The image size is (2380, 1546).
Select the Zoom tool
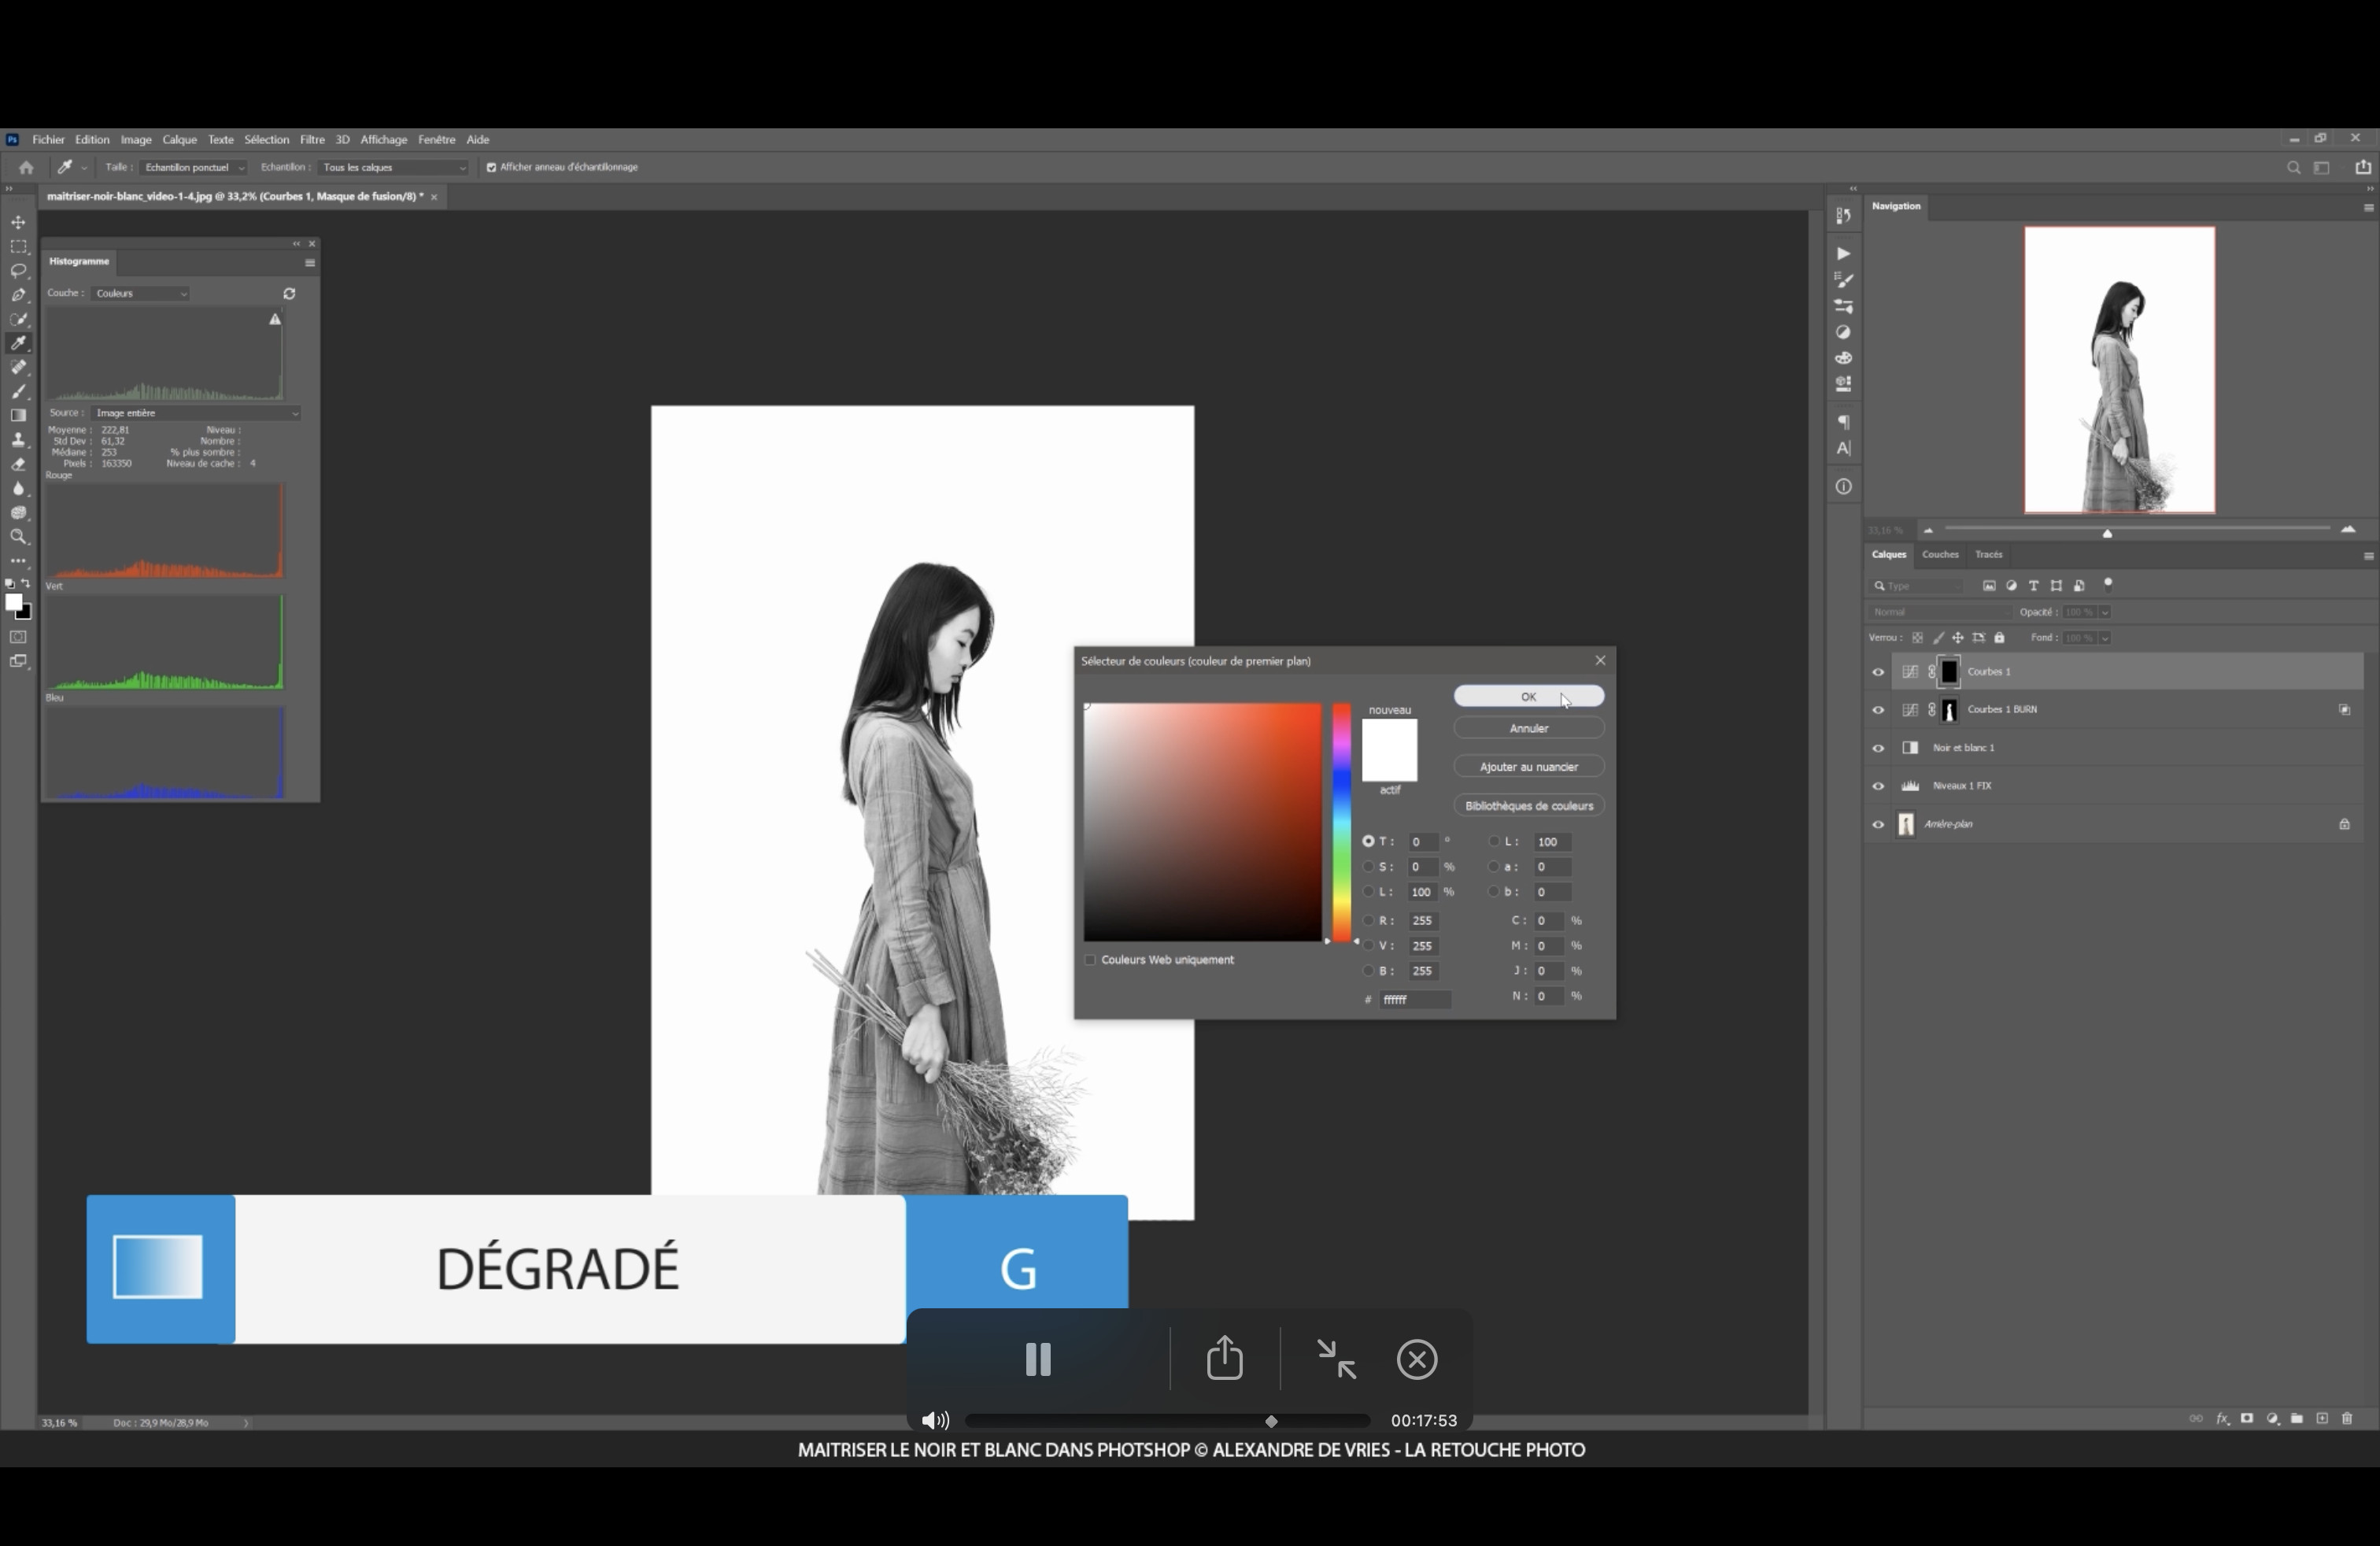click(x=18, y=537)
